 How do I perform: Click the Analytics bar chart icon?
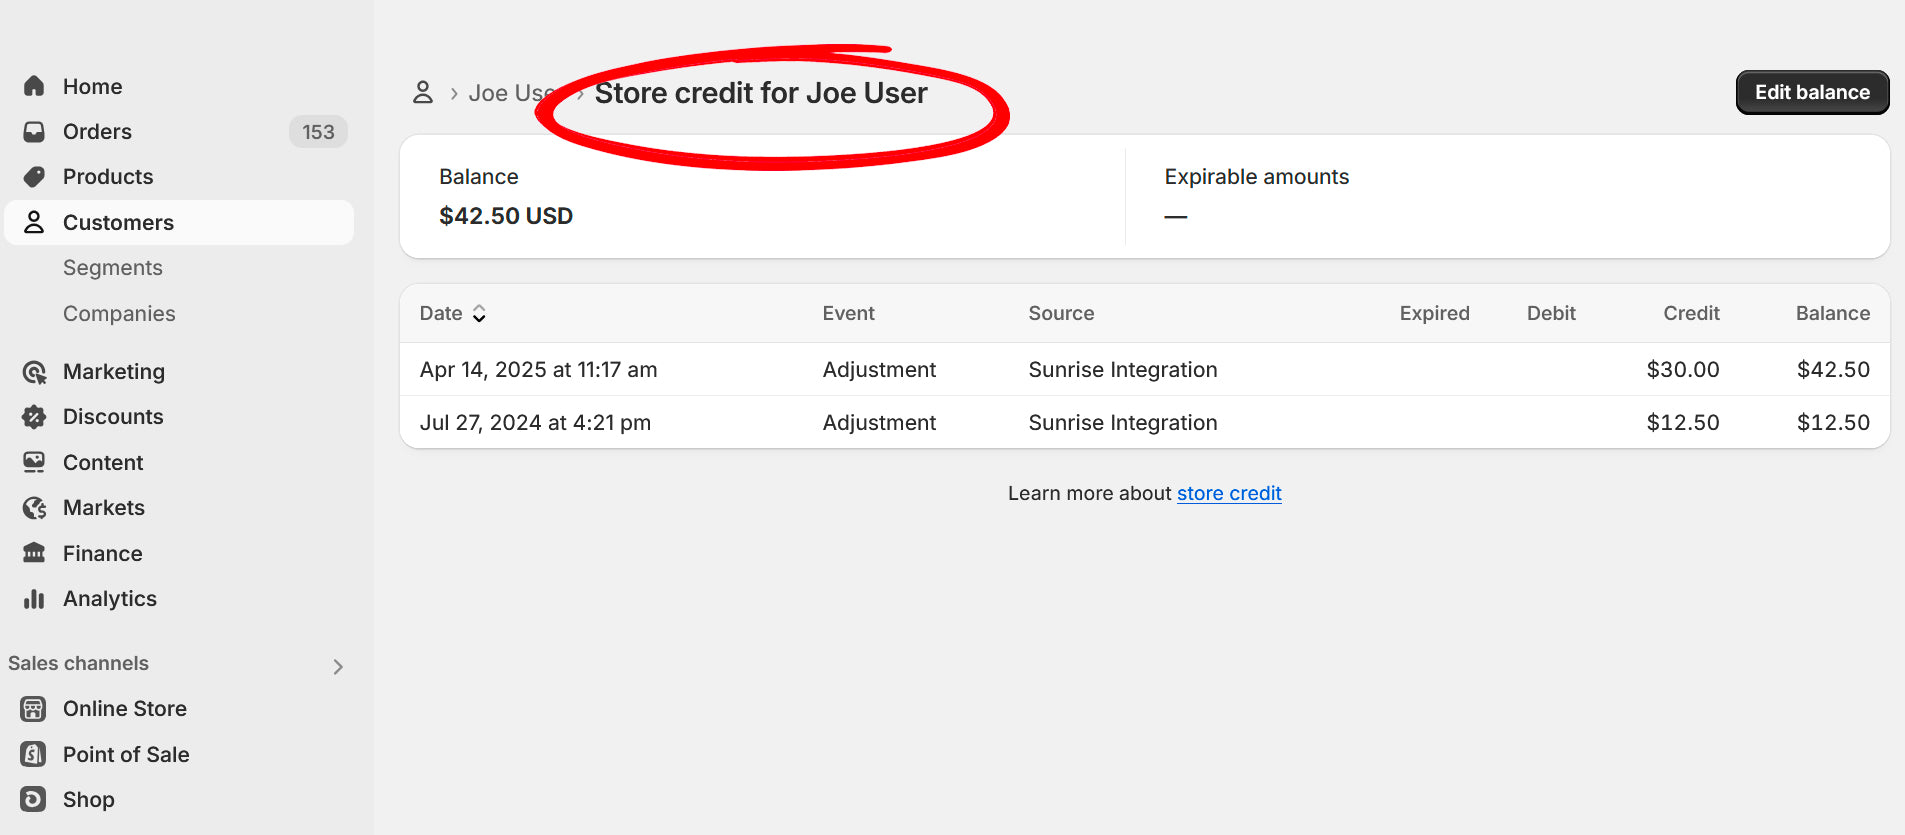(x=34, y=599)
